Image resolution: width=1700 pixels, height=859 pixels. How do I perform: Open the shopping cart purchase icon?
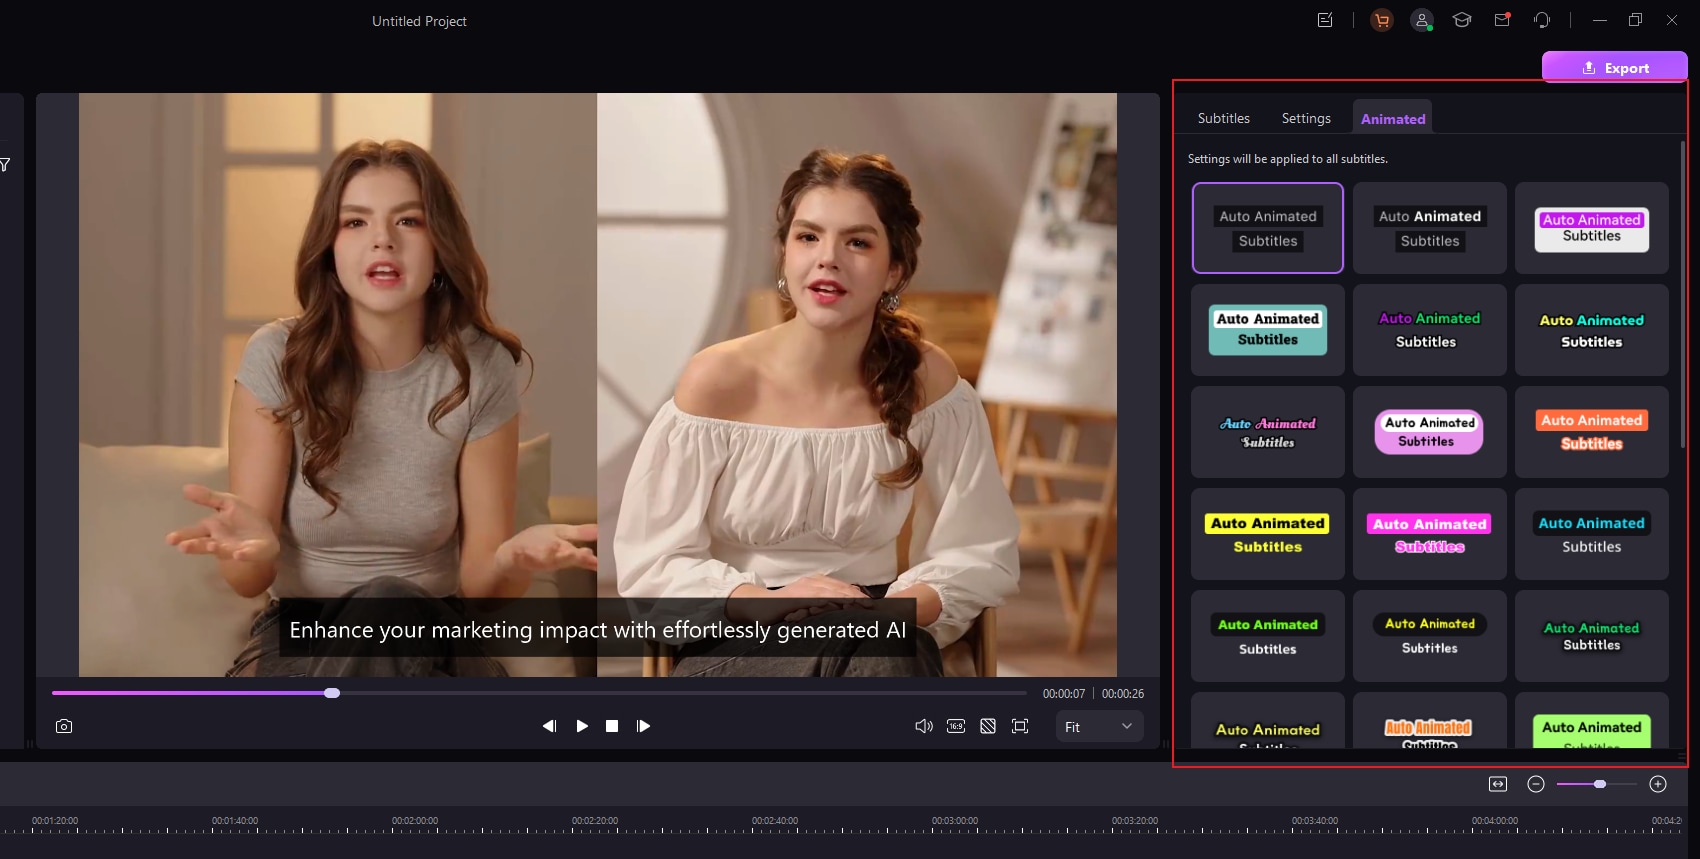pyautogui.click(x=1382, y=20)
